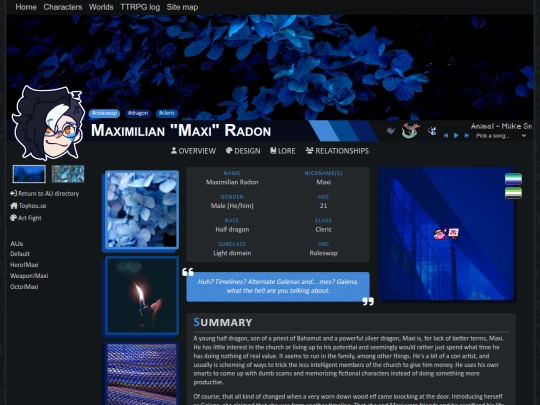
Task: Click the pixel painting easel sprite
Action: [x=454, y=233]
